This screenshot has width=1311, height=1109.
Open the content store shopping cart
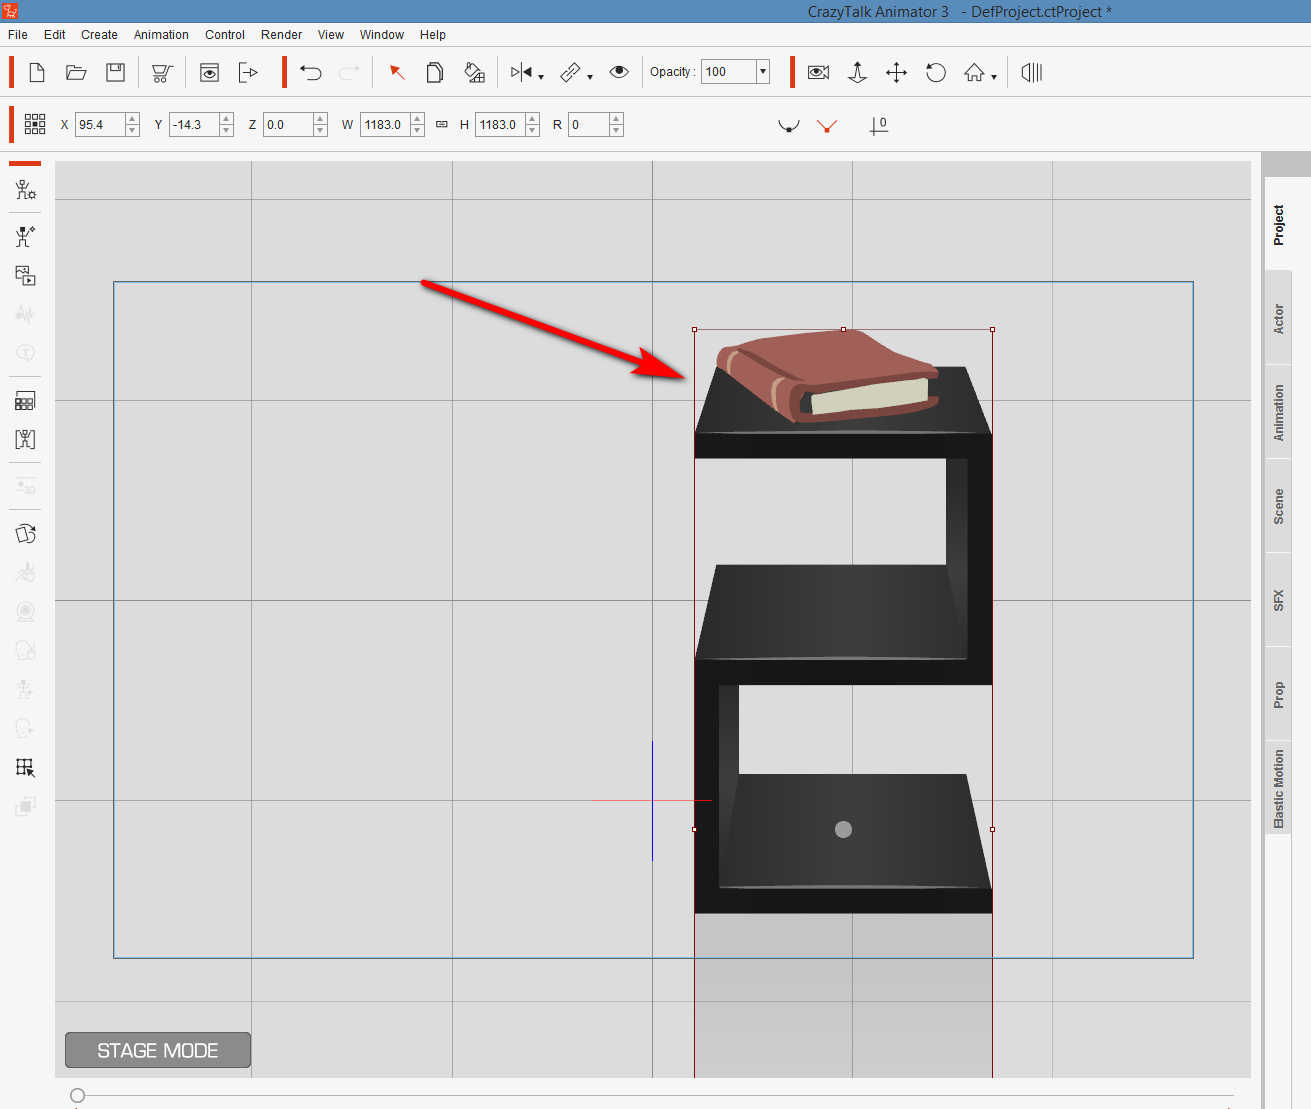tap(162, 72)
